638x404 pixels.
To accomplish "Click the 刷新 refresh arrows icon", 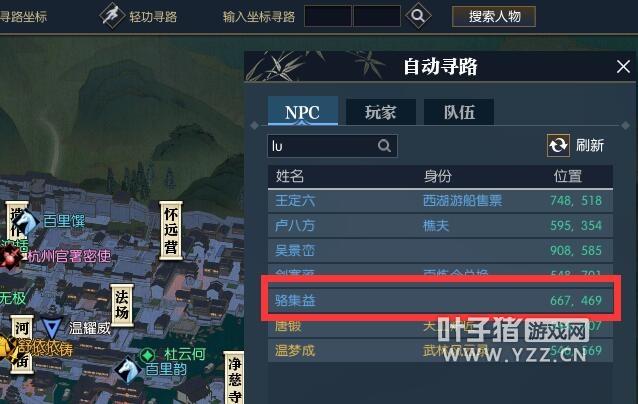I will (558, 145).
